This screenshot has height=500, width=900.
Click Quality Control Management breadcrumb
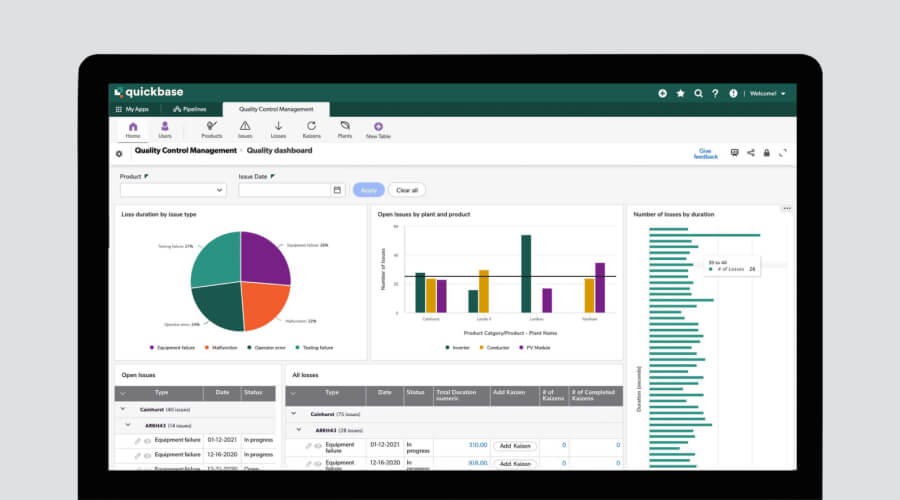[185, 150]
